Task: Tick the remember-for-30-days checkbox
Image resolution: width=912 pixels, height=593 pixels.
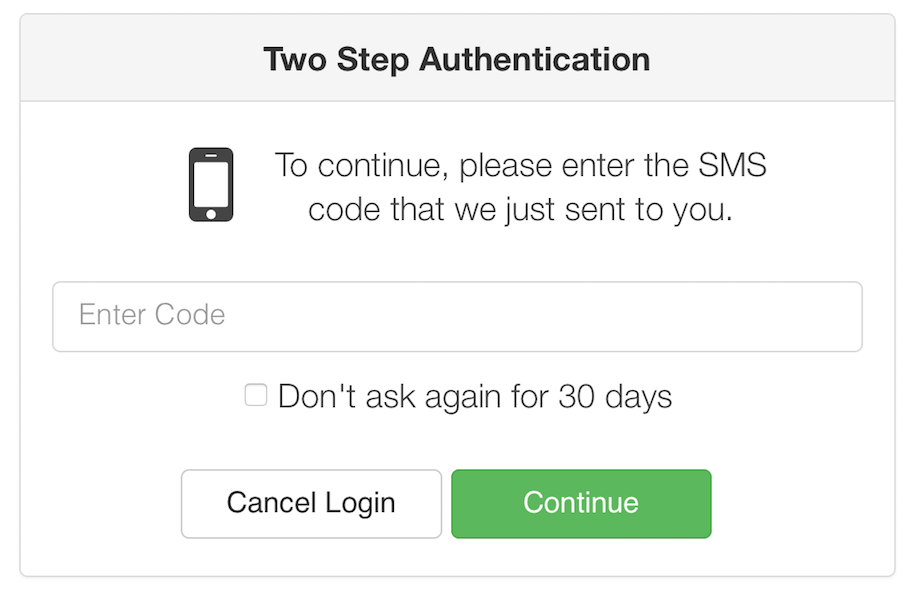Action: tap(256, 396)
